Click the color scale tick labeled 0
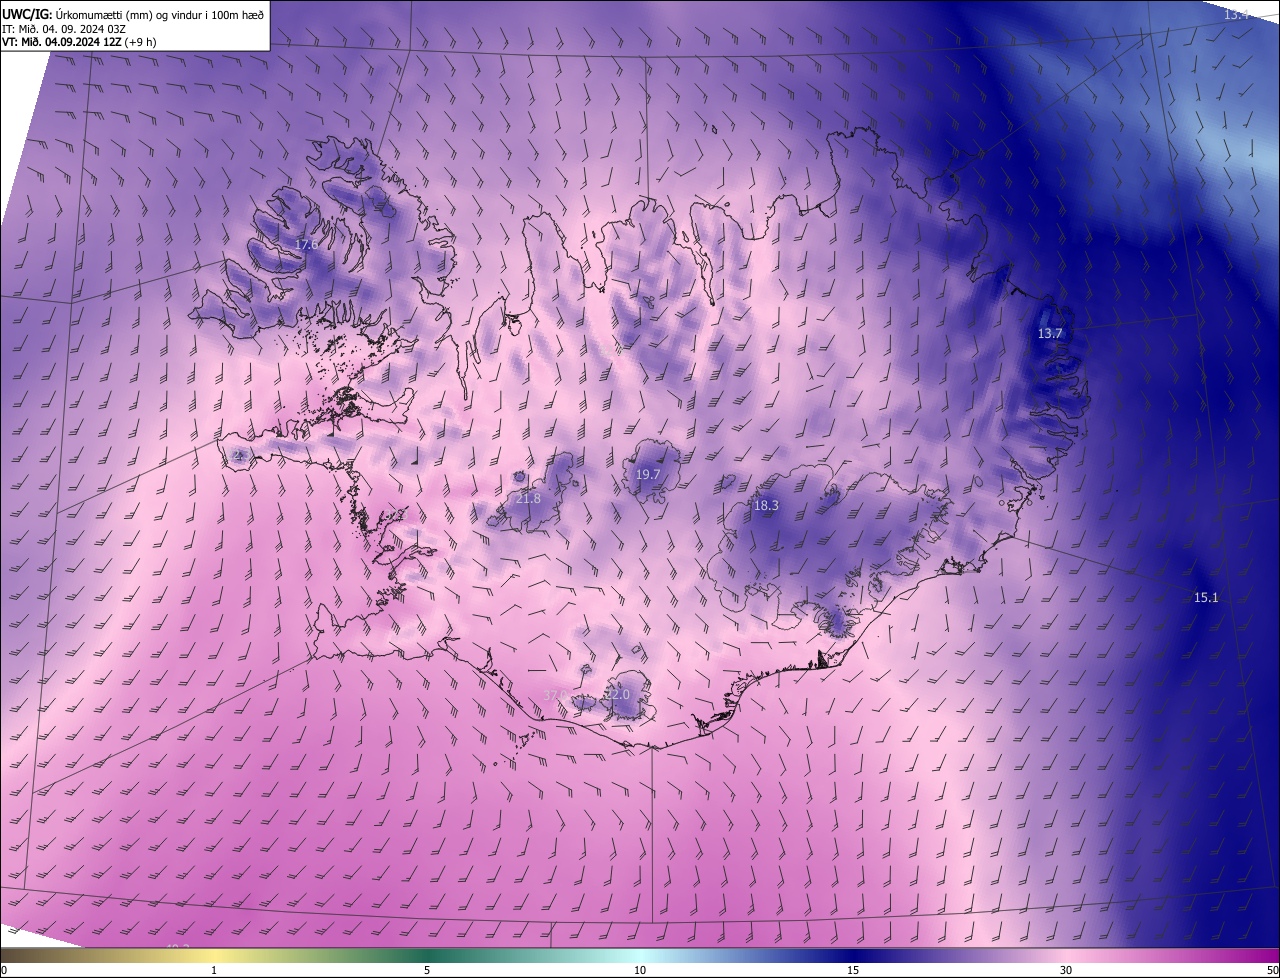Viewport: 1280px width, 978px height. pos(4,971)
